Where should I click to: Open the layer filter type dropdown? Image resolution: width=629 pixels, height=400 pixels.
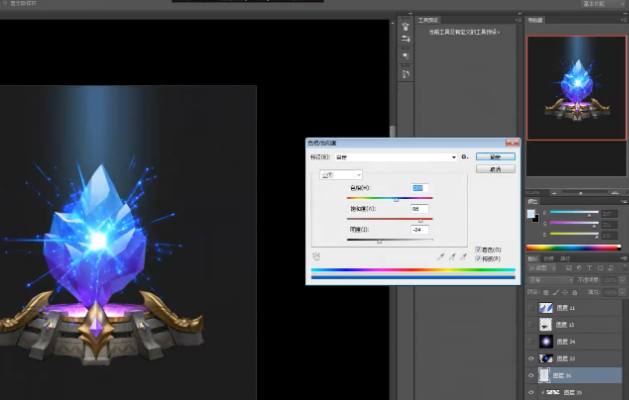click(x=542, y=268)
